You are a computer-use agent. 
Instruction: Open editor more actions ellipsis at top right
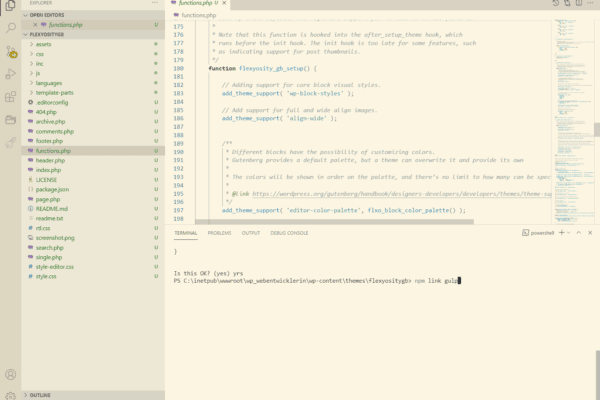(x=590, y=3)
